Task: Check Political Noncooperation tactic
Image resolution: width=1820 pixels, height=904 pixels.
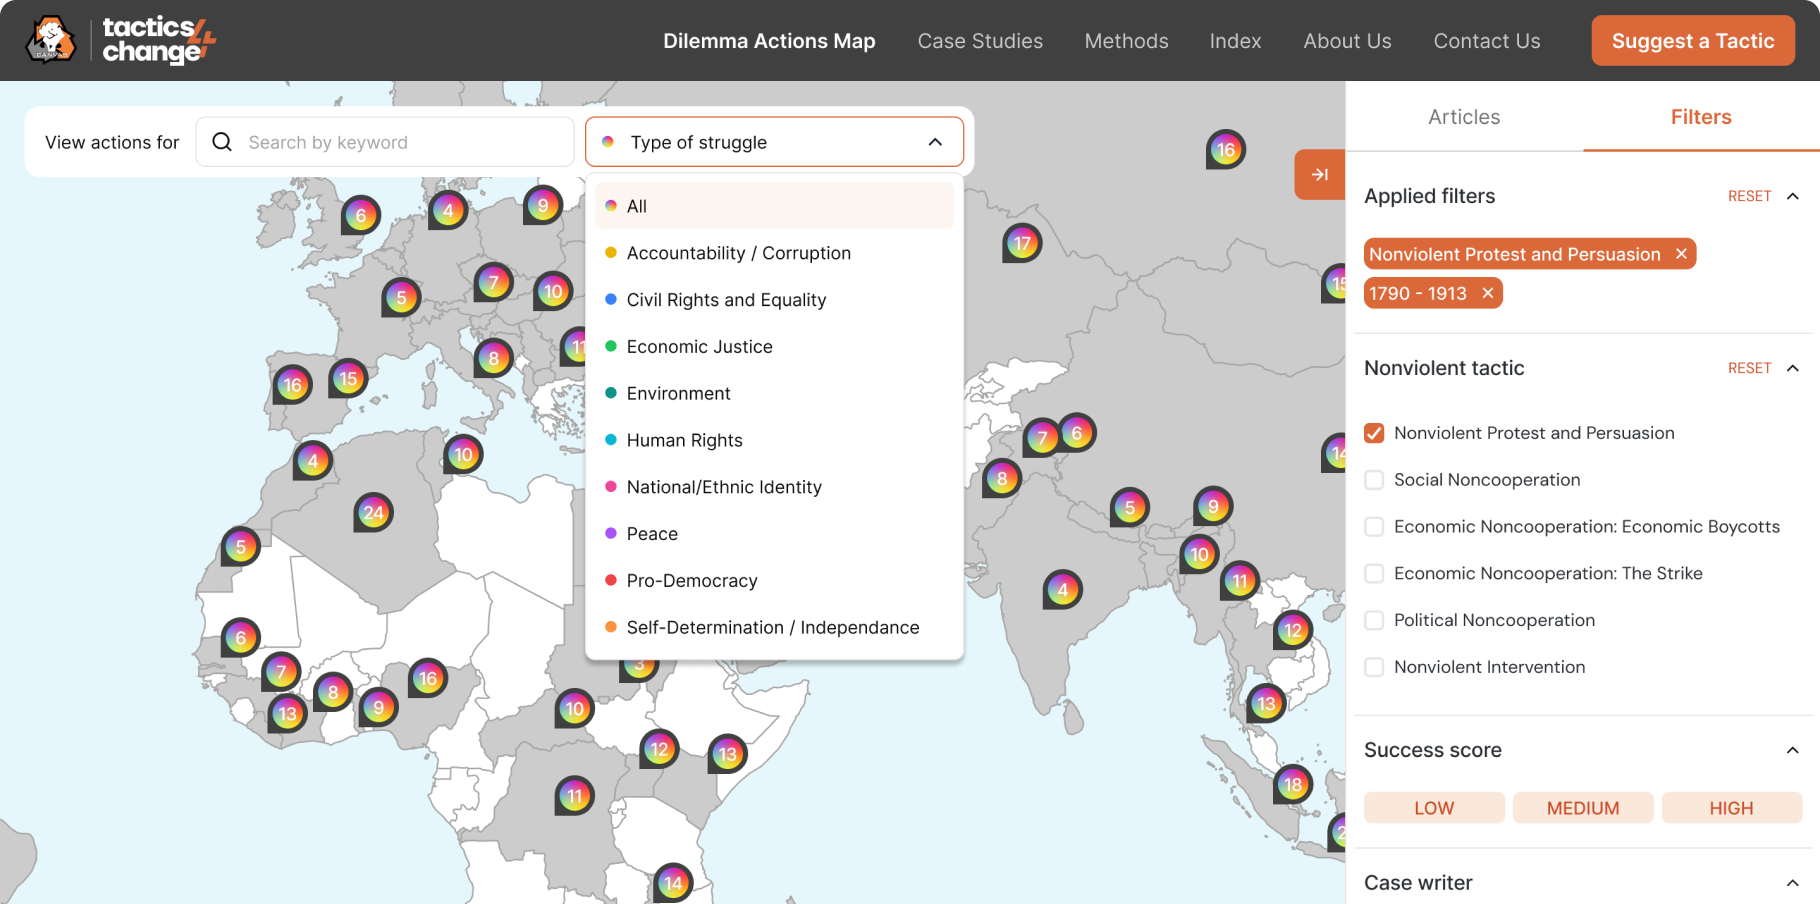Action: tap(1374, 620)
